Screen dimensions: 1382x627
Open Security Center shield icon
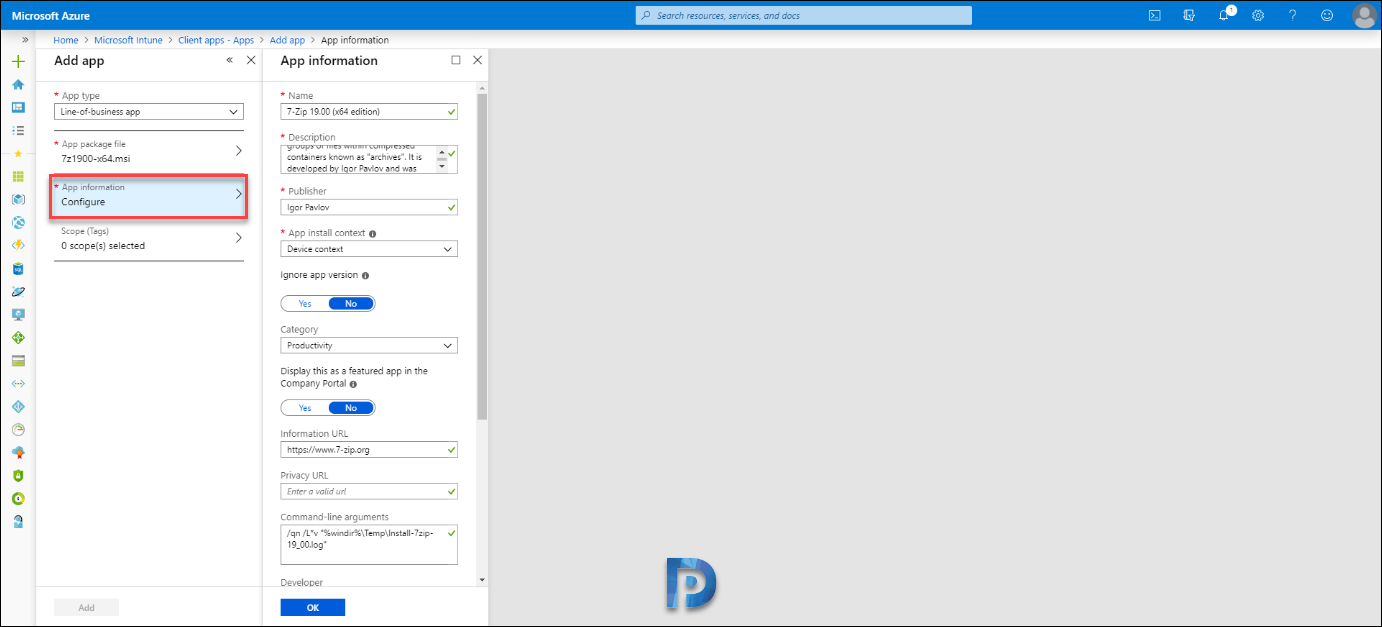tap(18, 475)
